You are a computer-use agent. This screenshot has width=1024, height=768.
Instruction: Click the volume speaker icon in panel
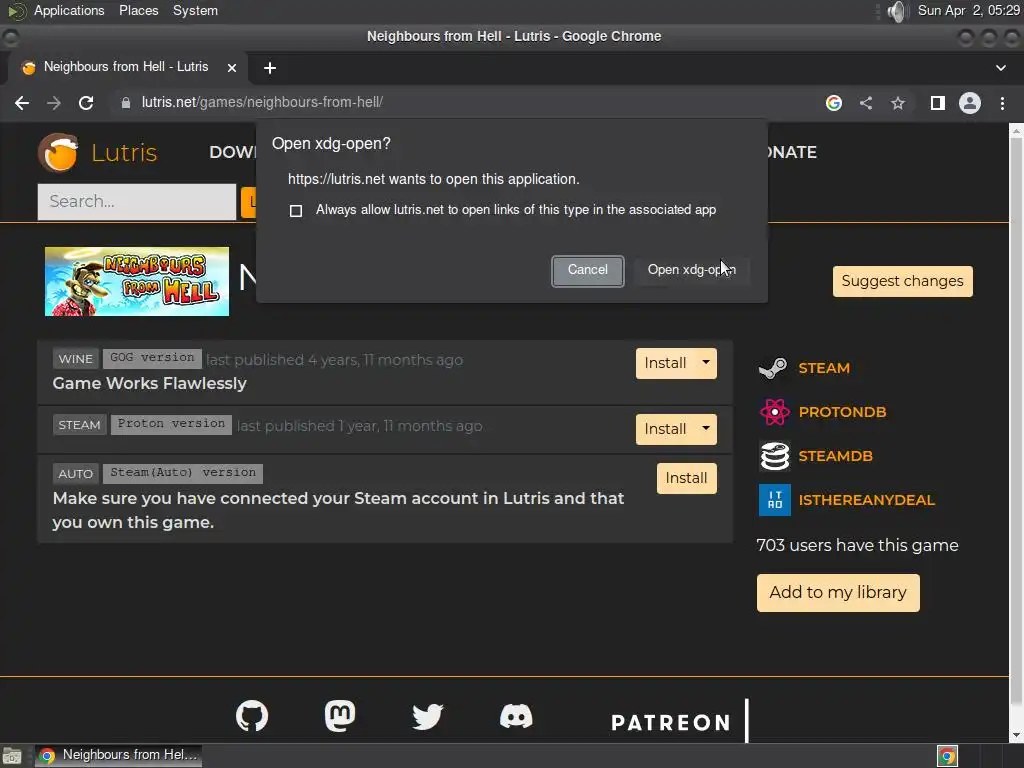pyautogui.click(x=899, y=11)
